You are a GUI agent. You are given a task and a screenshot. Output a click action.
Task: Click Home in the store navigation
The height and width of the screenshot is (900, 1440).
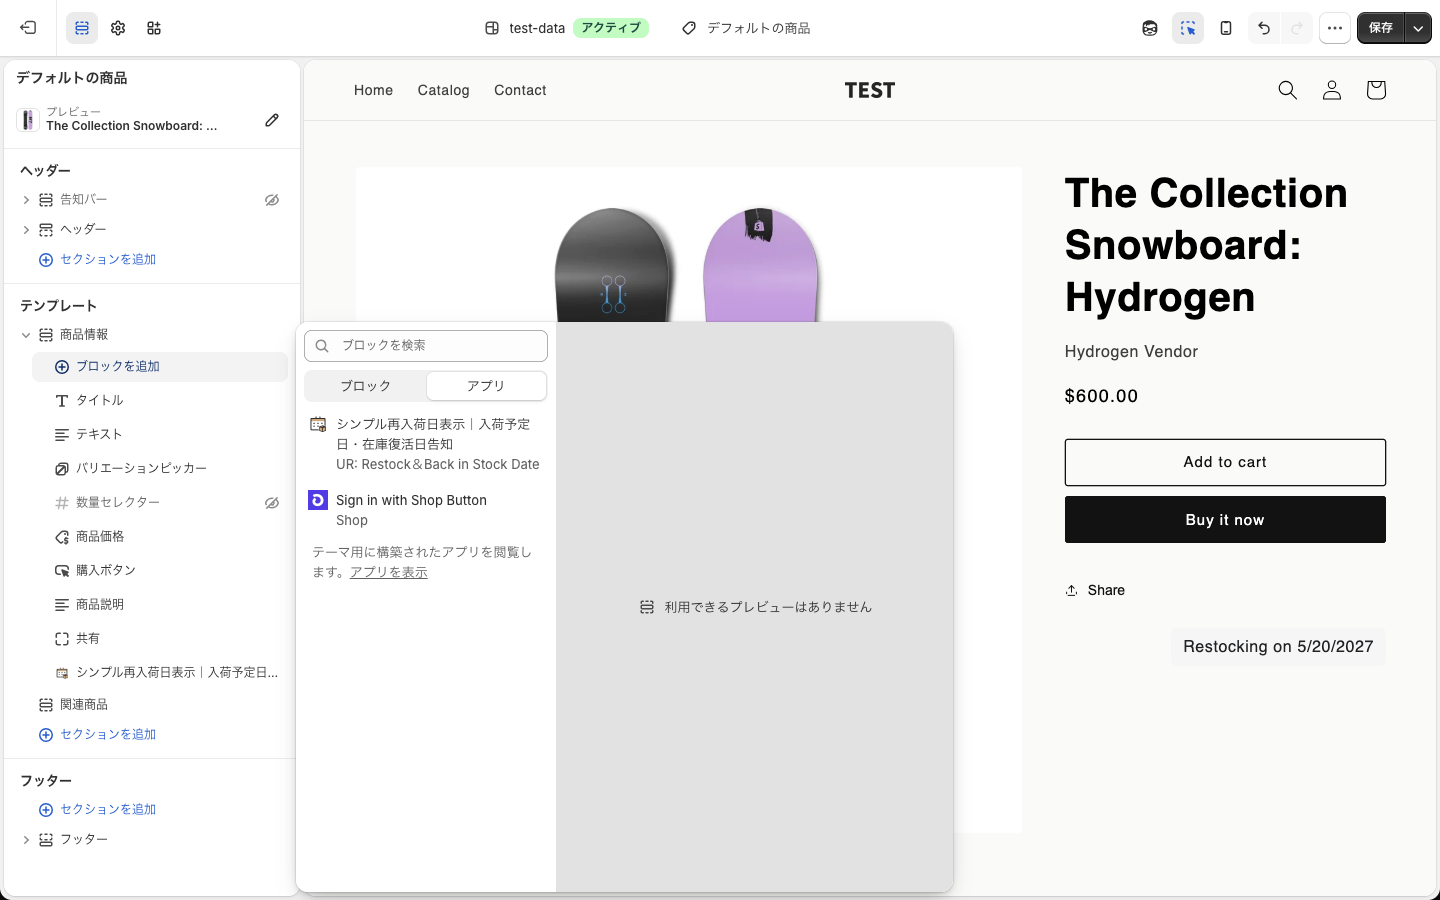[x=373, y=90]
